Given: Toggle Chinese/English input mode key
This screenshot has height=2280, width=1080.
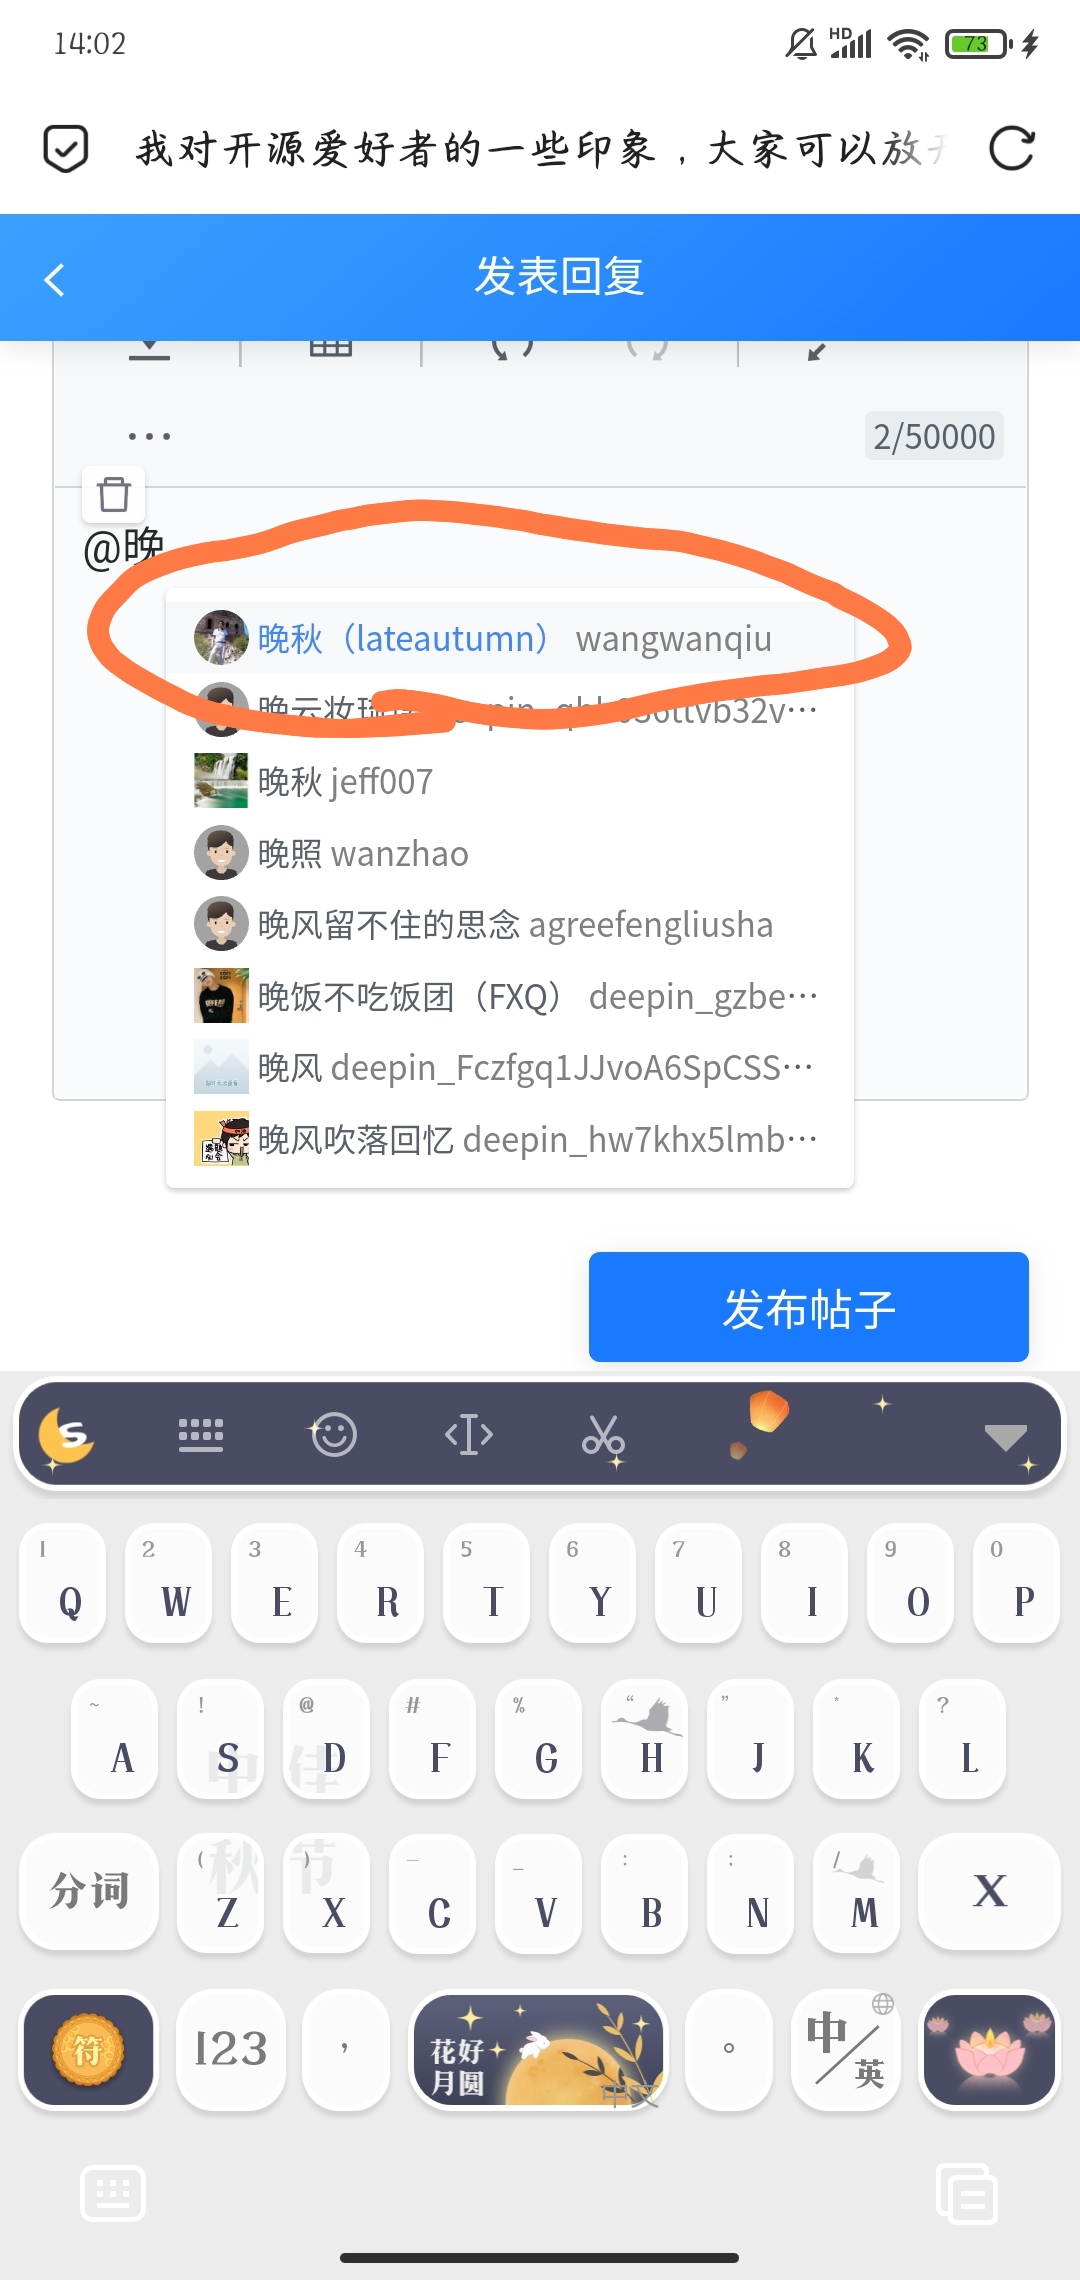Looking at the screenshot, I should [847, 2051].
